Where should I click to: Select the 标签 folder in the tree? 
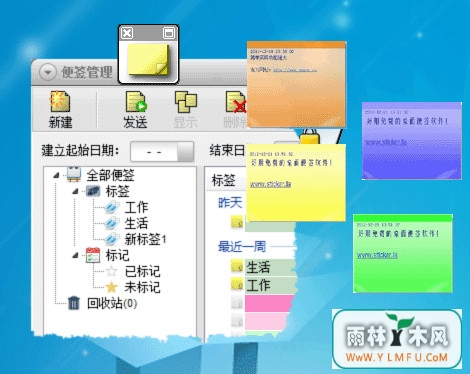[117, 191]
